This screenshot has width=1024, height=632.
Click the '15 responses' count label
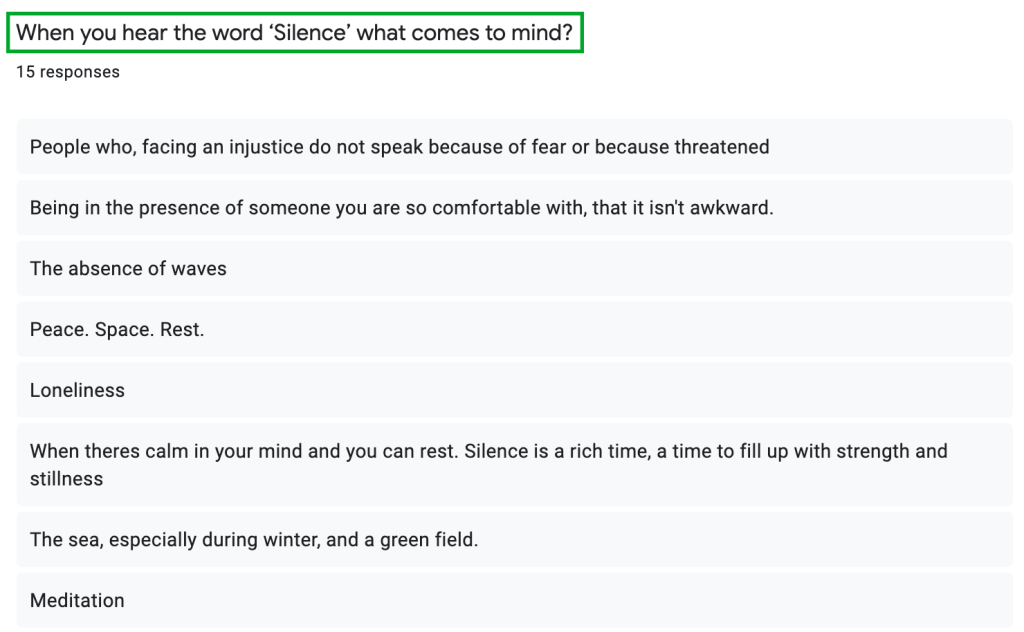click(x=68, y=72)
